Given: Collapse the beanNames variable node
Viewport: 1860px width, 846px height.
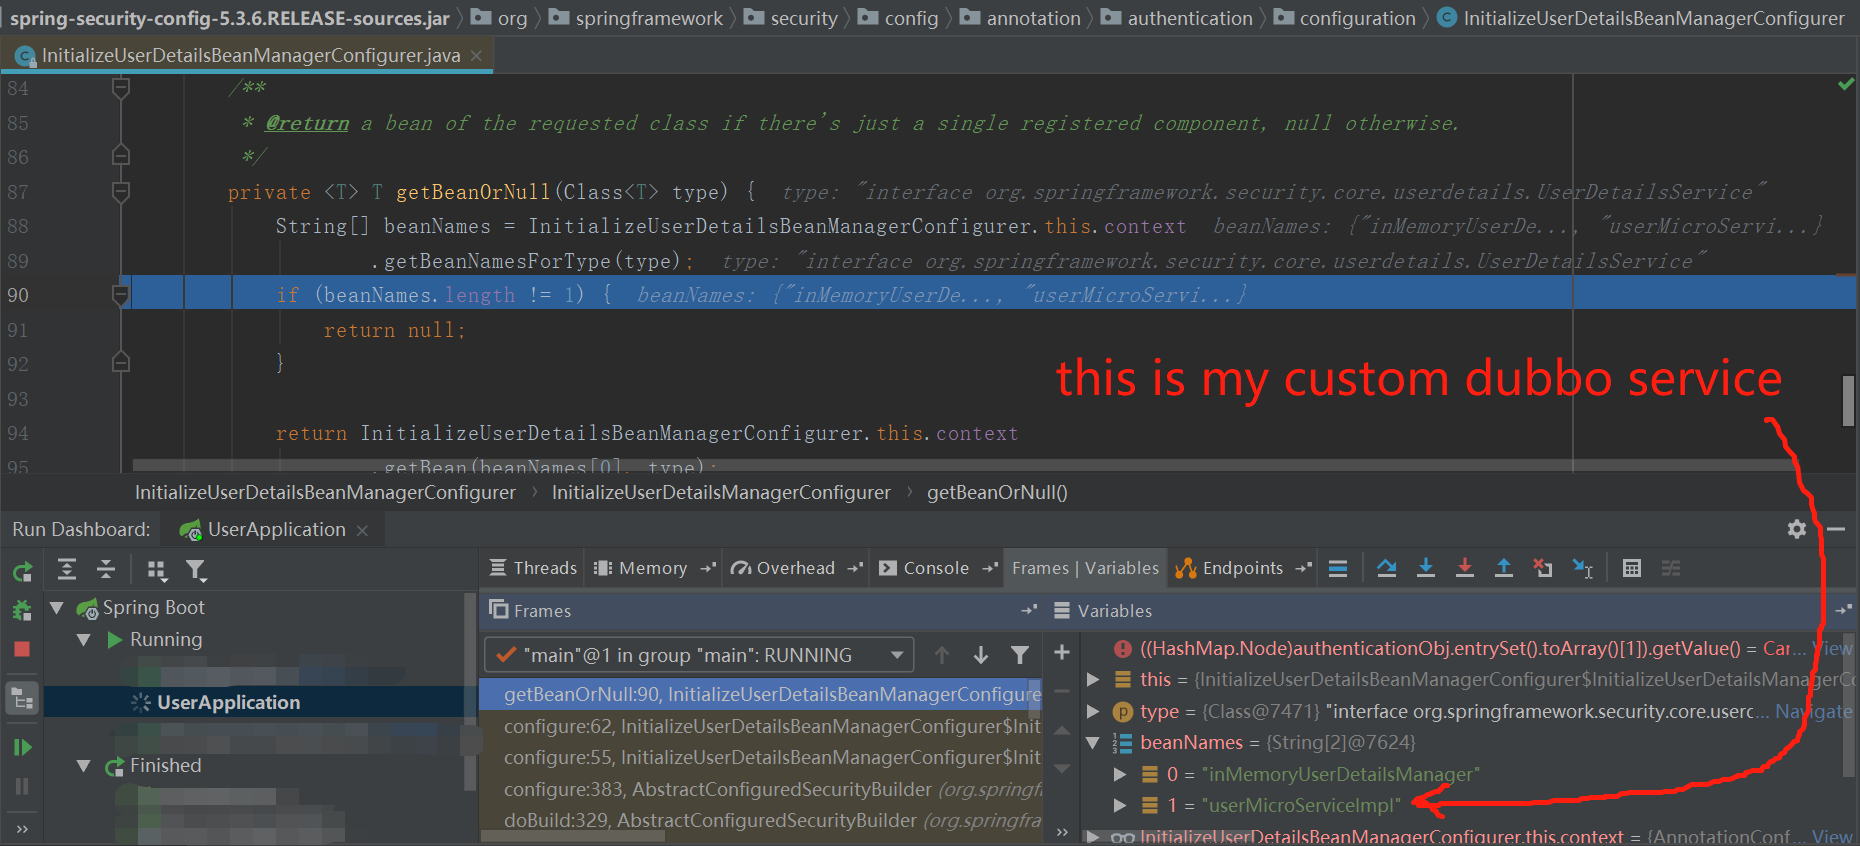Looking at the screenshot, I should pyautogui.click(x=1093, y=743).
